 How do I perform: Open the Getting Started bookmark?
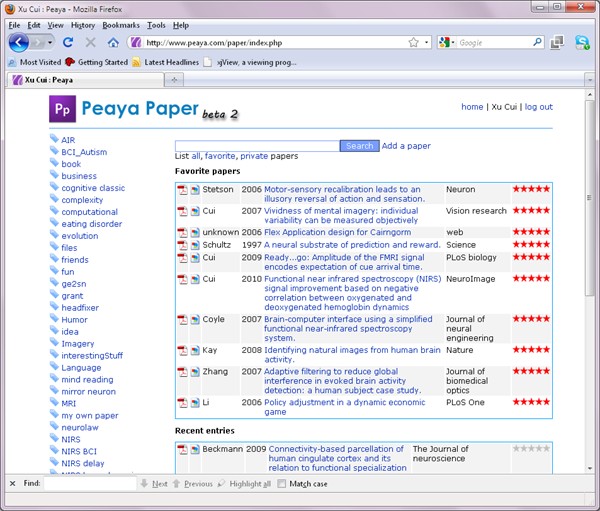pos(97,62)
